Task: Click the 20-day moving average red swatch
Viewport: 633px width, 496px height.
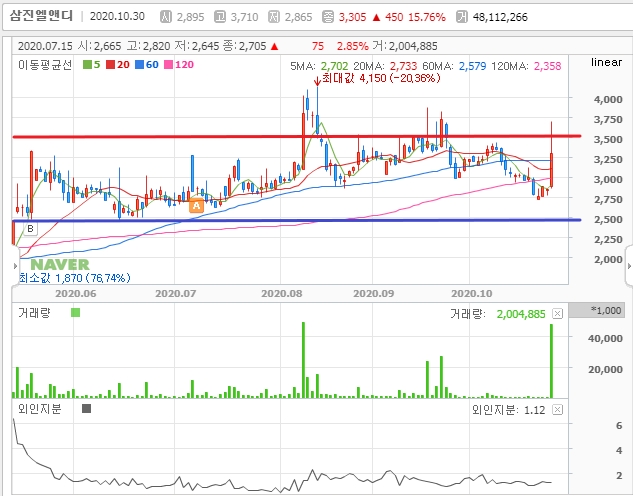Action: pyautogui.click(x=111, y=65)
